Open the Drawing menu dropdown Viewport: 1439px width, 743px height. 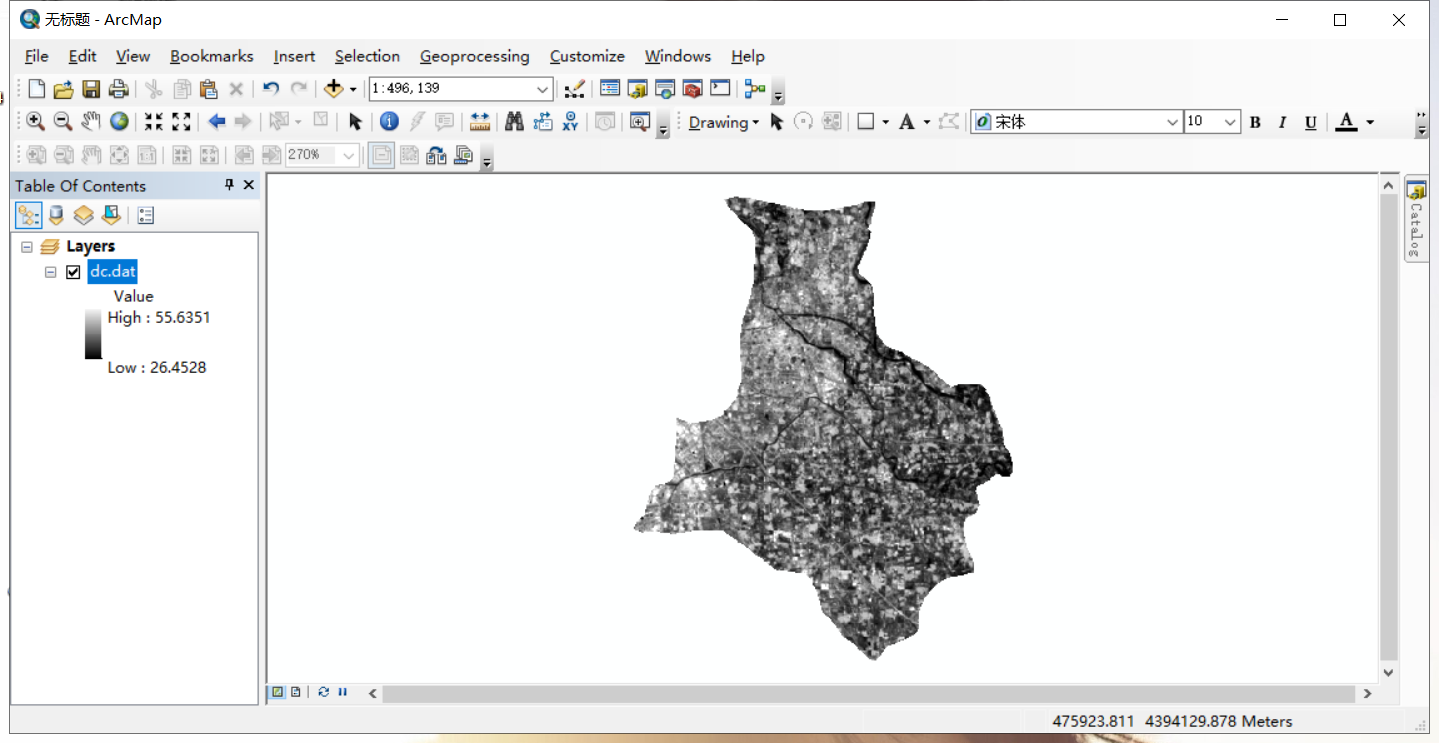pyautogui.click(x=724, y=122)
